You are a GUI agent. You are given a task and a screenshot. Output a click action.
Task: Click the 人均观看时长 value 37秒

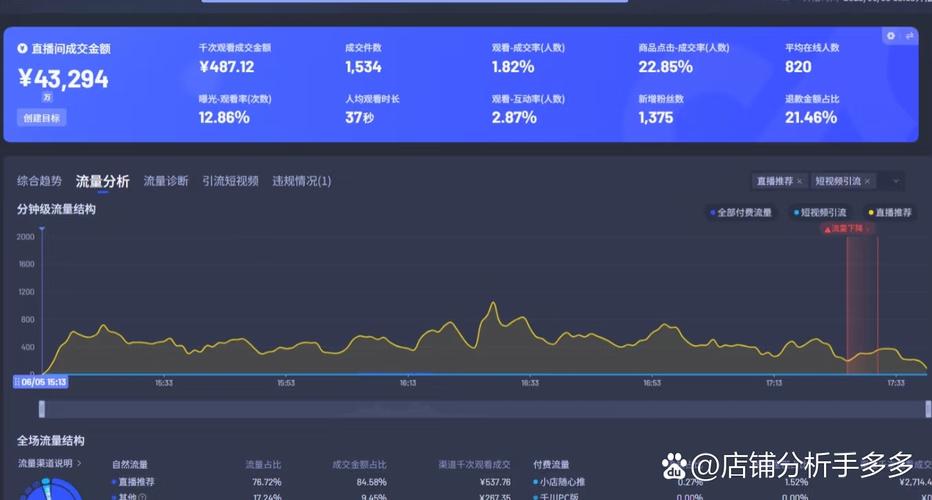pos(360,117)
